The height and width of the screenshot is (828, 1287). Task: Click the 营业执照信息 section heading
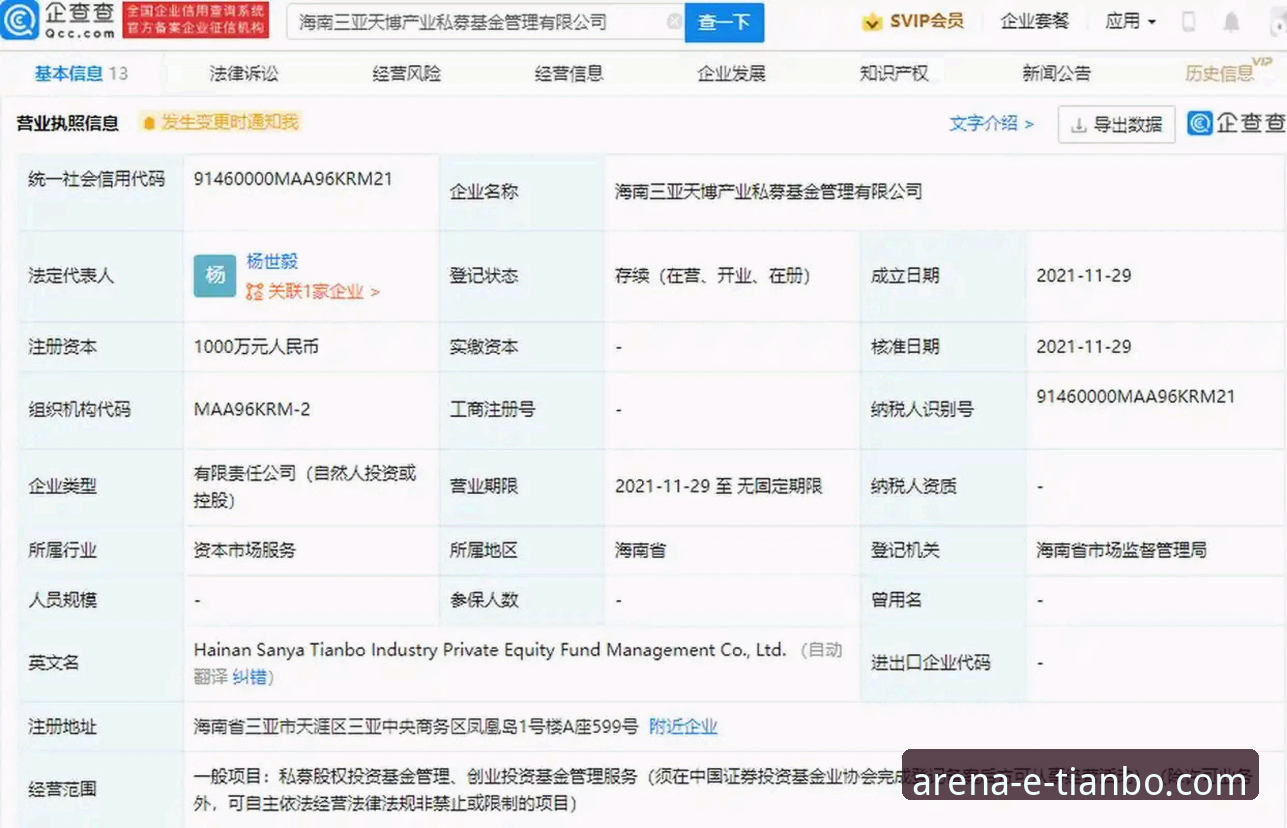(x=67, y=123)
